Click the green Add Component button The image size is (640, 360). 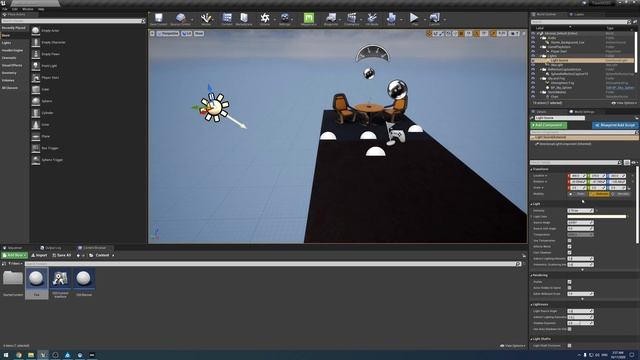click(549, 125)
